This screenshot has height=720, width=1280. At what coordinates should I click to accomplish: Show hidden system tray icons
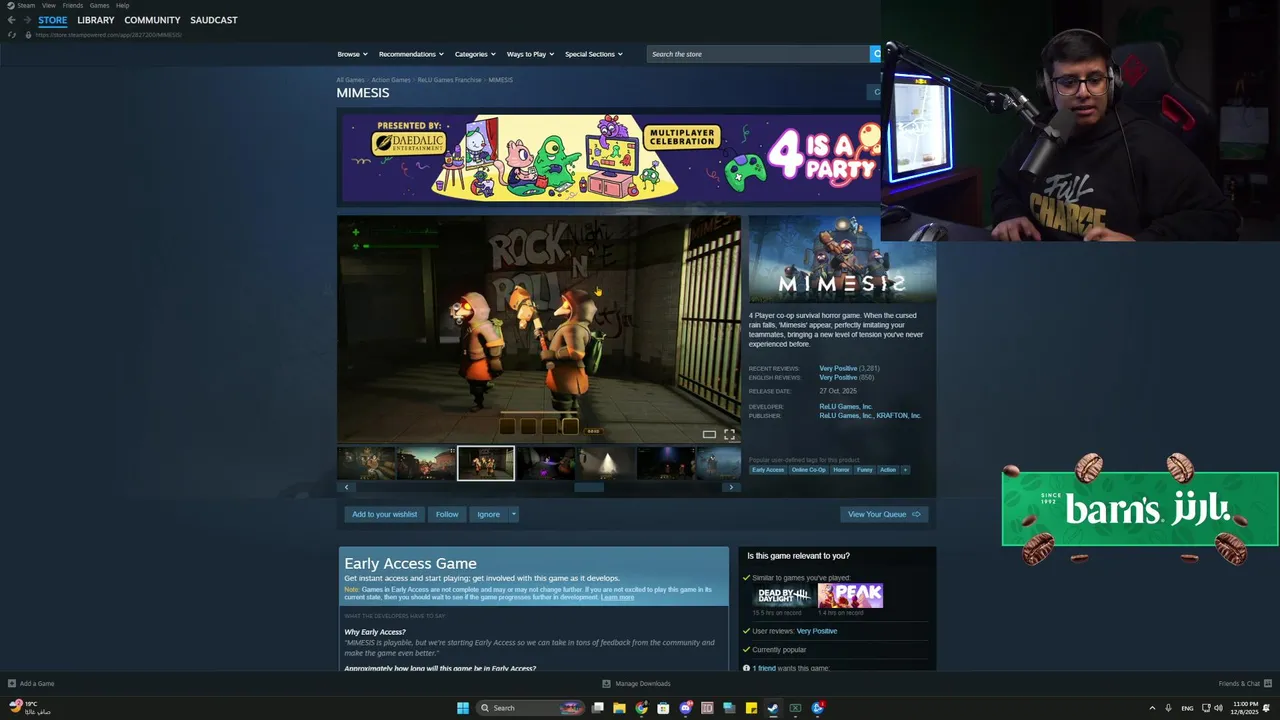coord(1151,708)
